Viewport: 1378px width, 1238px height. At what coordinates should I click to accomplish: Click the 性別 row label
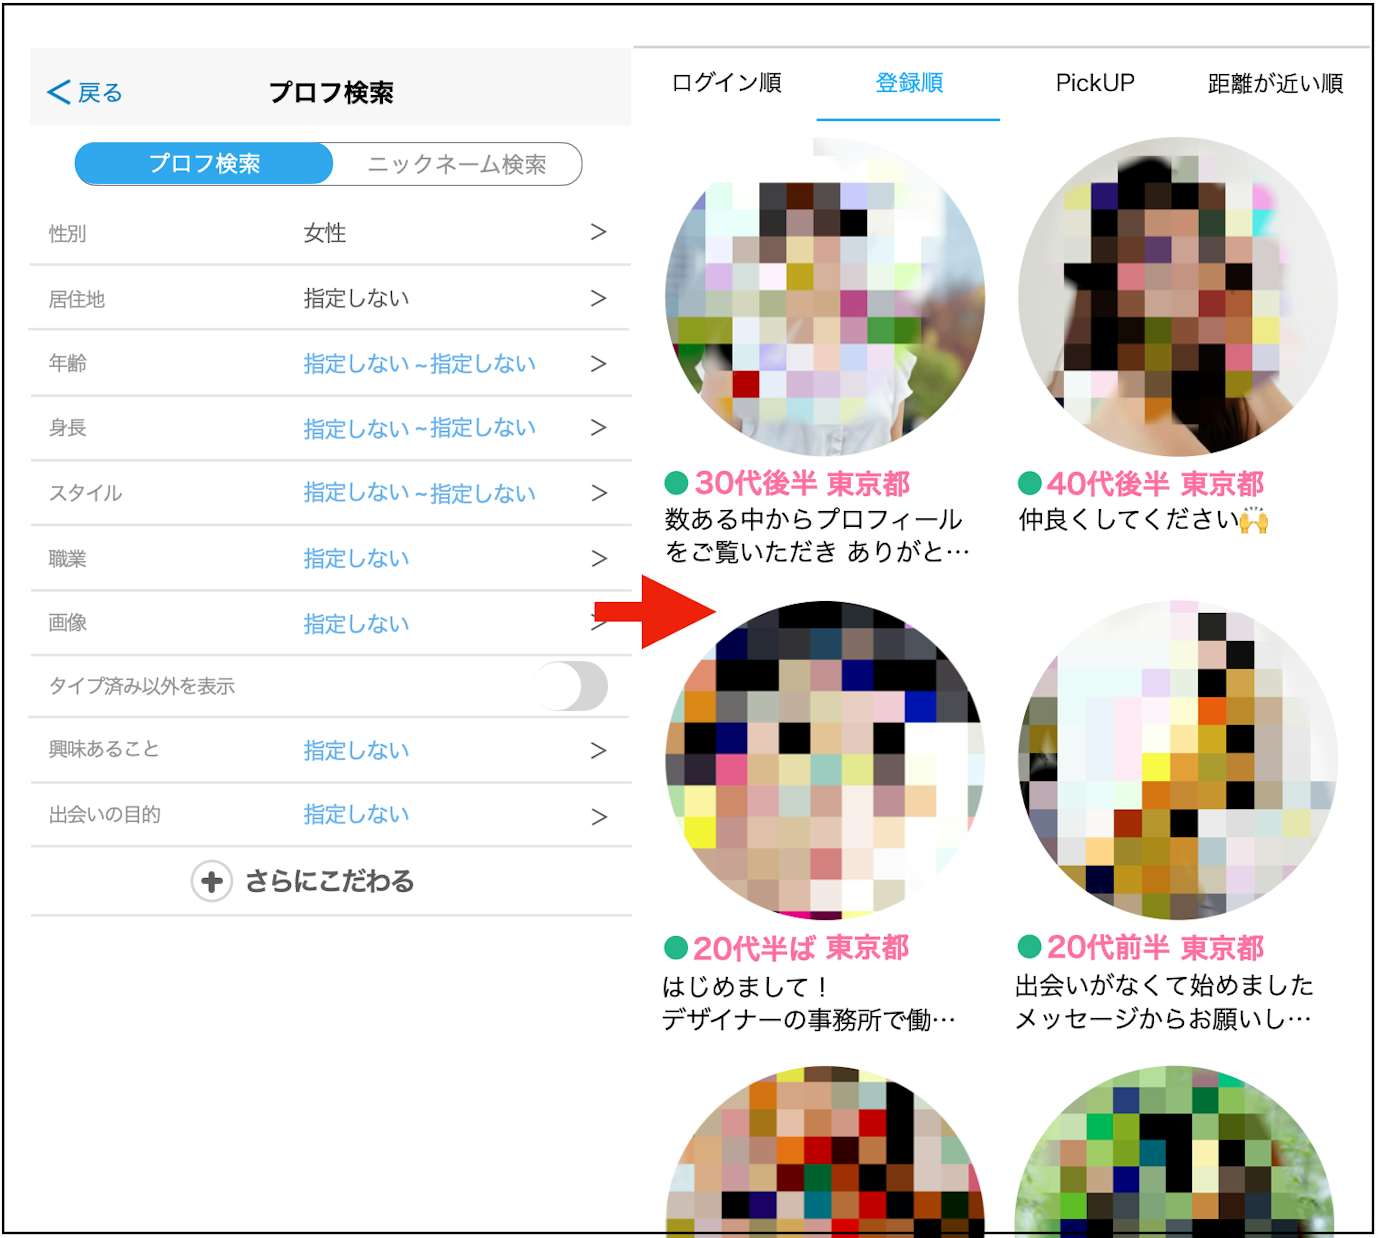[67, 234]
